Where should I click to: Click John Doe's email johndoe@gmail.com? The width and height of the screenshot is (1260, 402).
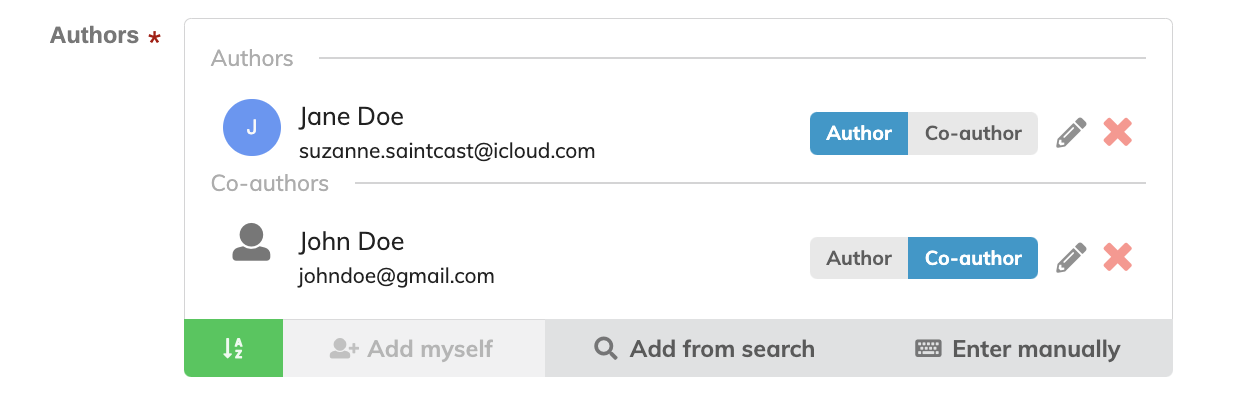point(396,276)
